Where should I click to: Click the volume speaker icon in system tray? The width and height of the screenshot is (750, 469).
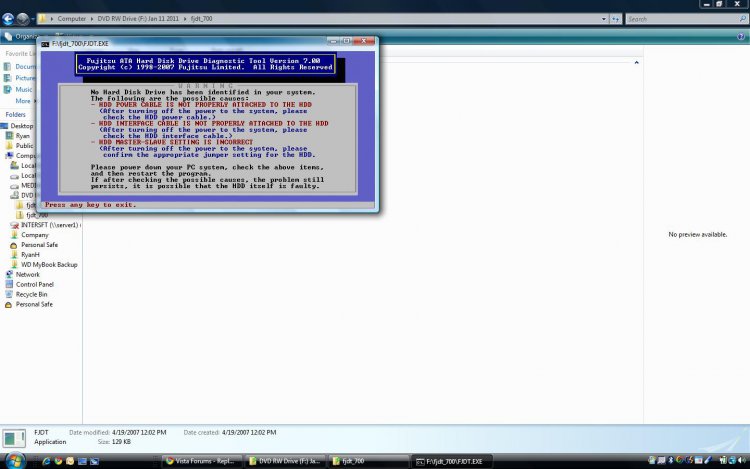point(742,460)
